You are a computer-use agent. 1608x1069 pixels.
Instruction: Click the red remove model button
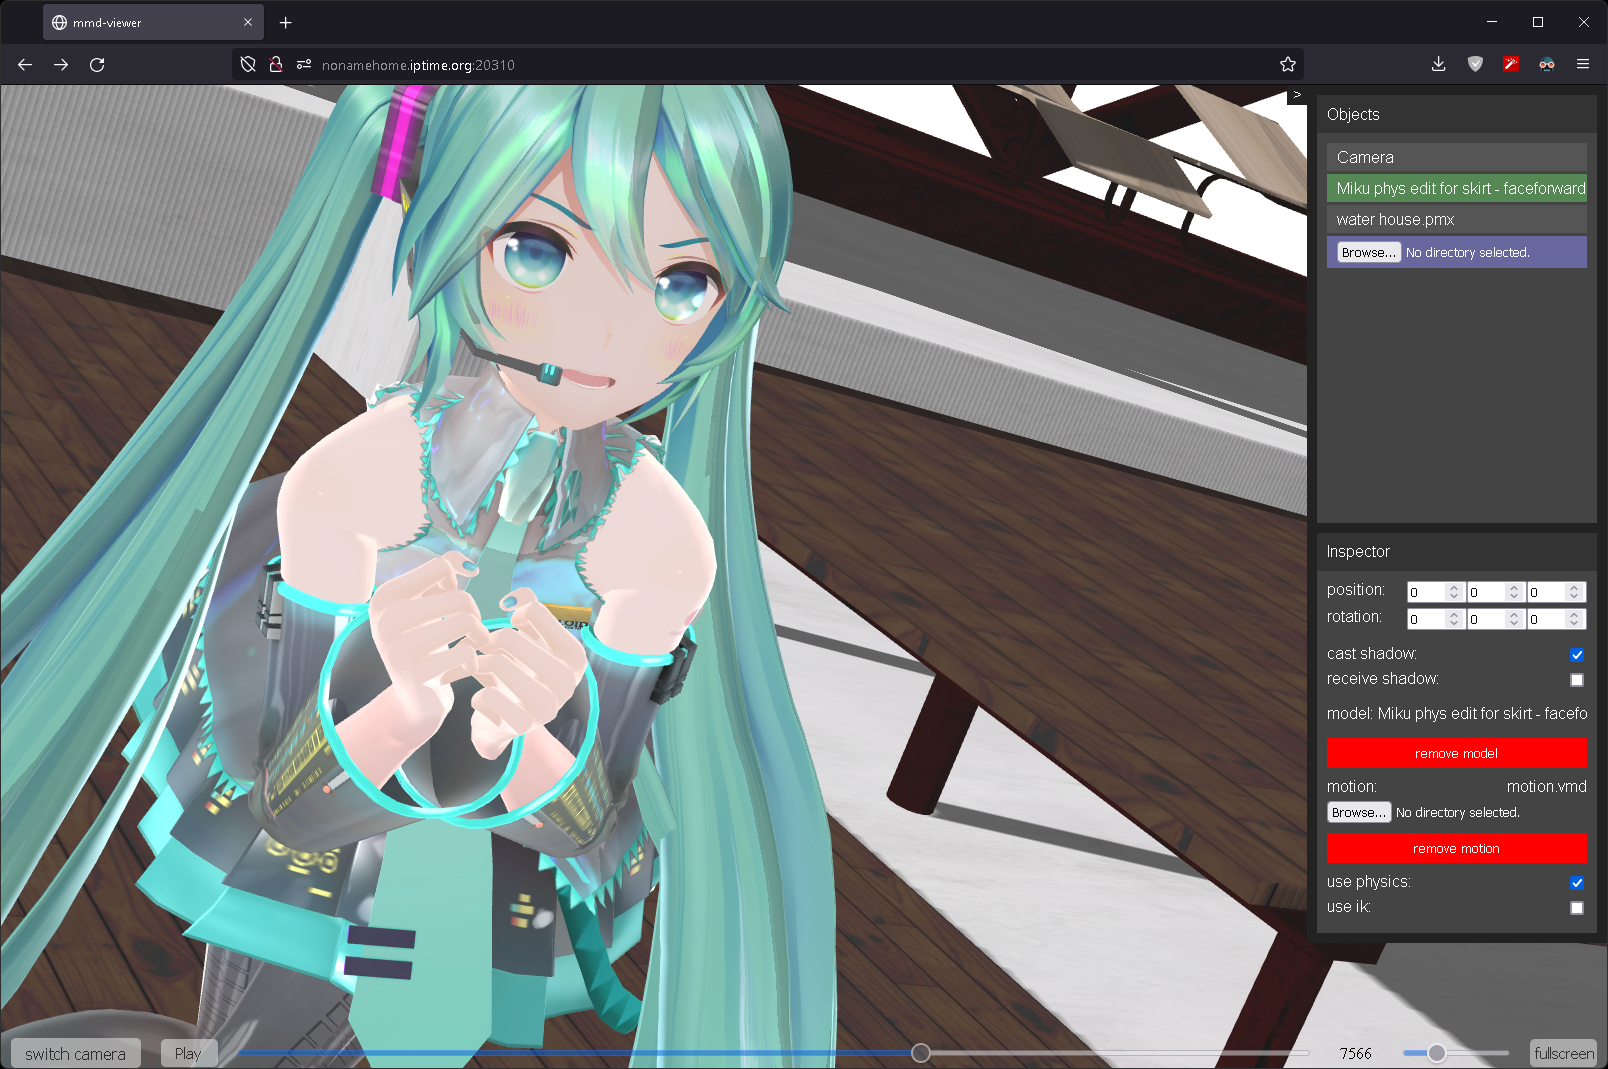1457,753
